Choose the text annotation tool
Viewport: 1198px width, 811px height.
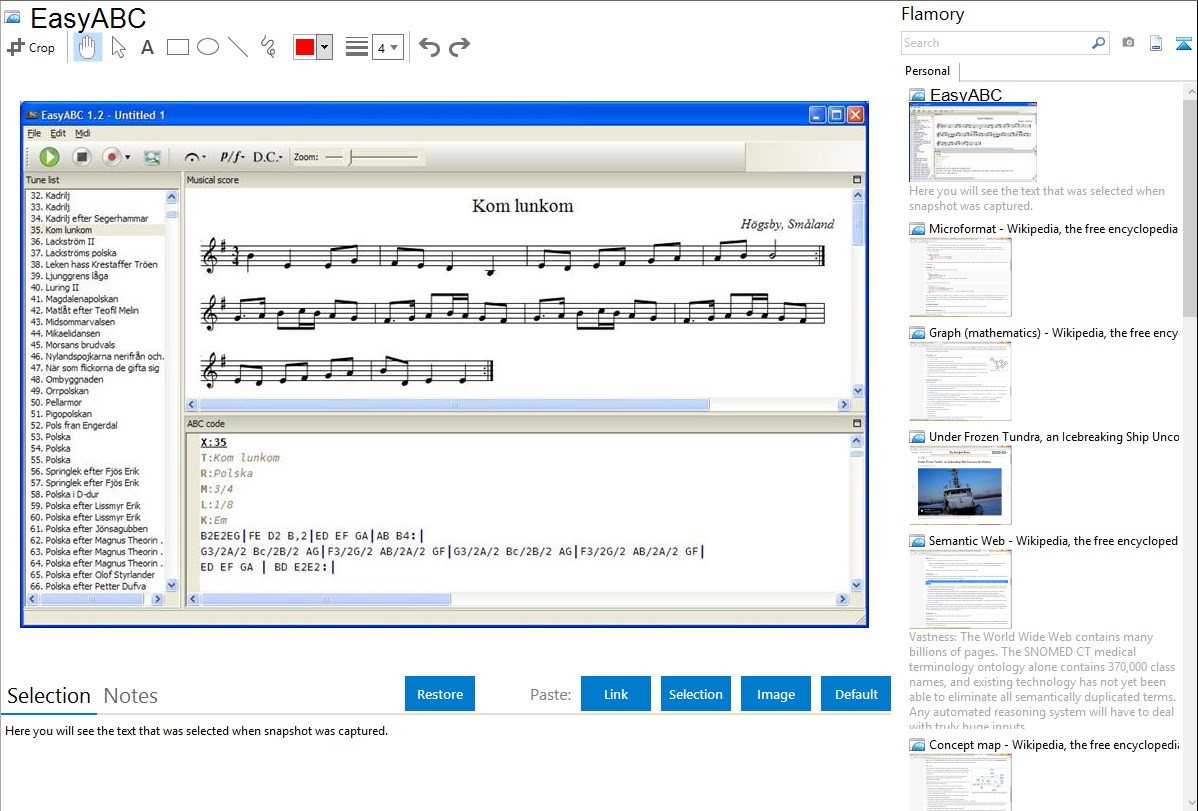tap(147, 47)
